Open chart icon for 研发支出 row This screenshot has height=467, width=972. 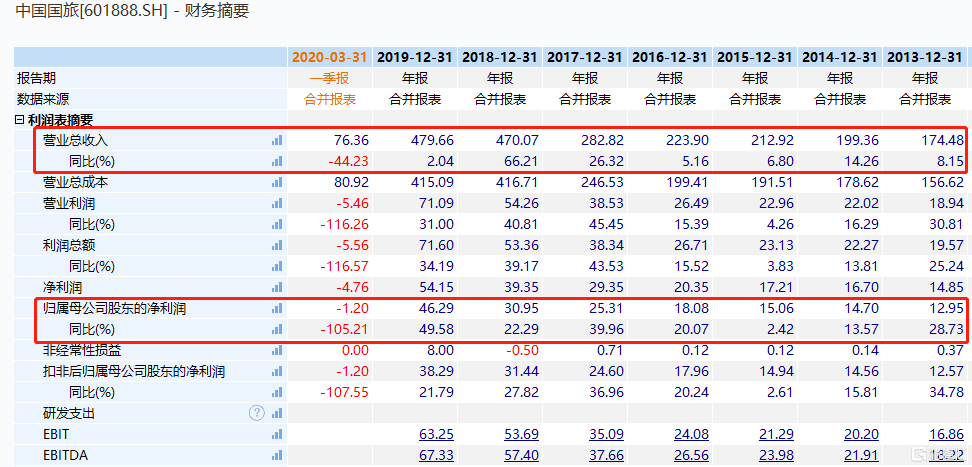pos(276,413)
